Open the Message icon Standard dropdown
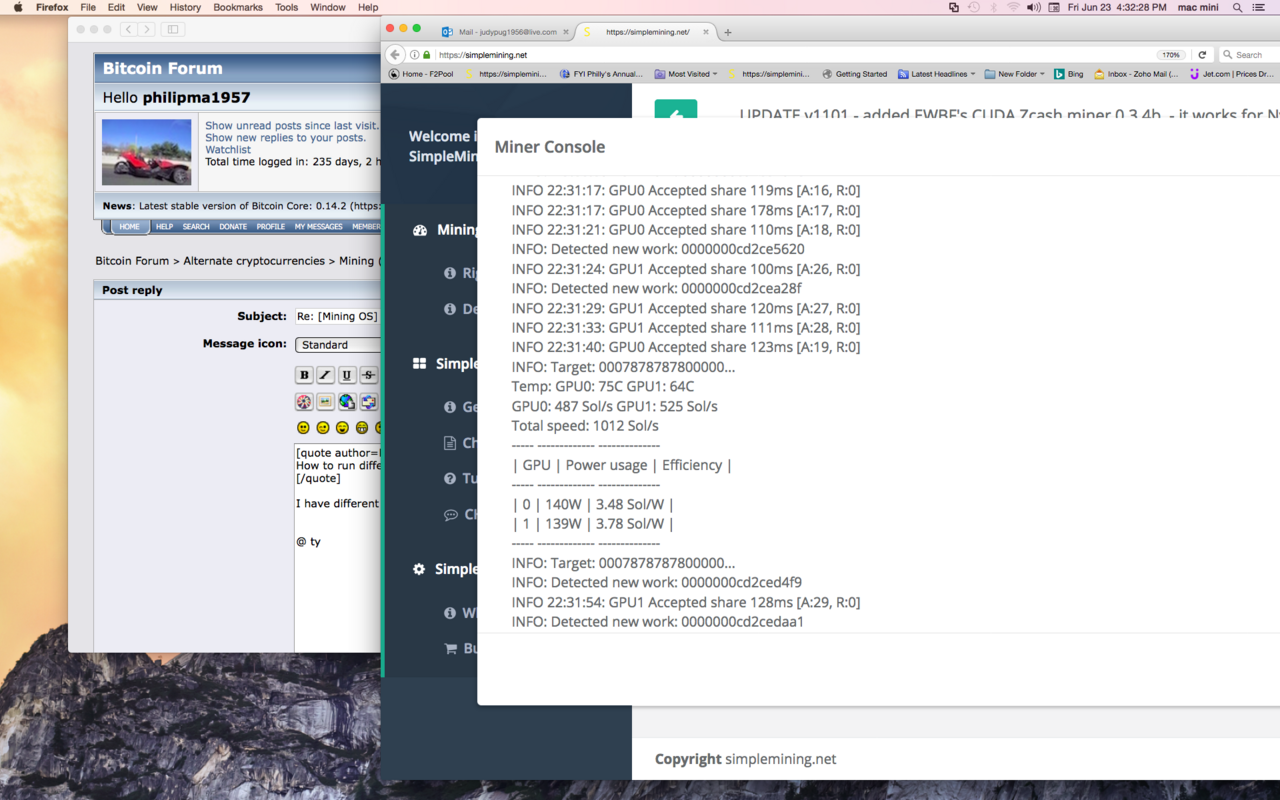1280x800 pixels. [338, 345]
